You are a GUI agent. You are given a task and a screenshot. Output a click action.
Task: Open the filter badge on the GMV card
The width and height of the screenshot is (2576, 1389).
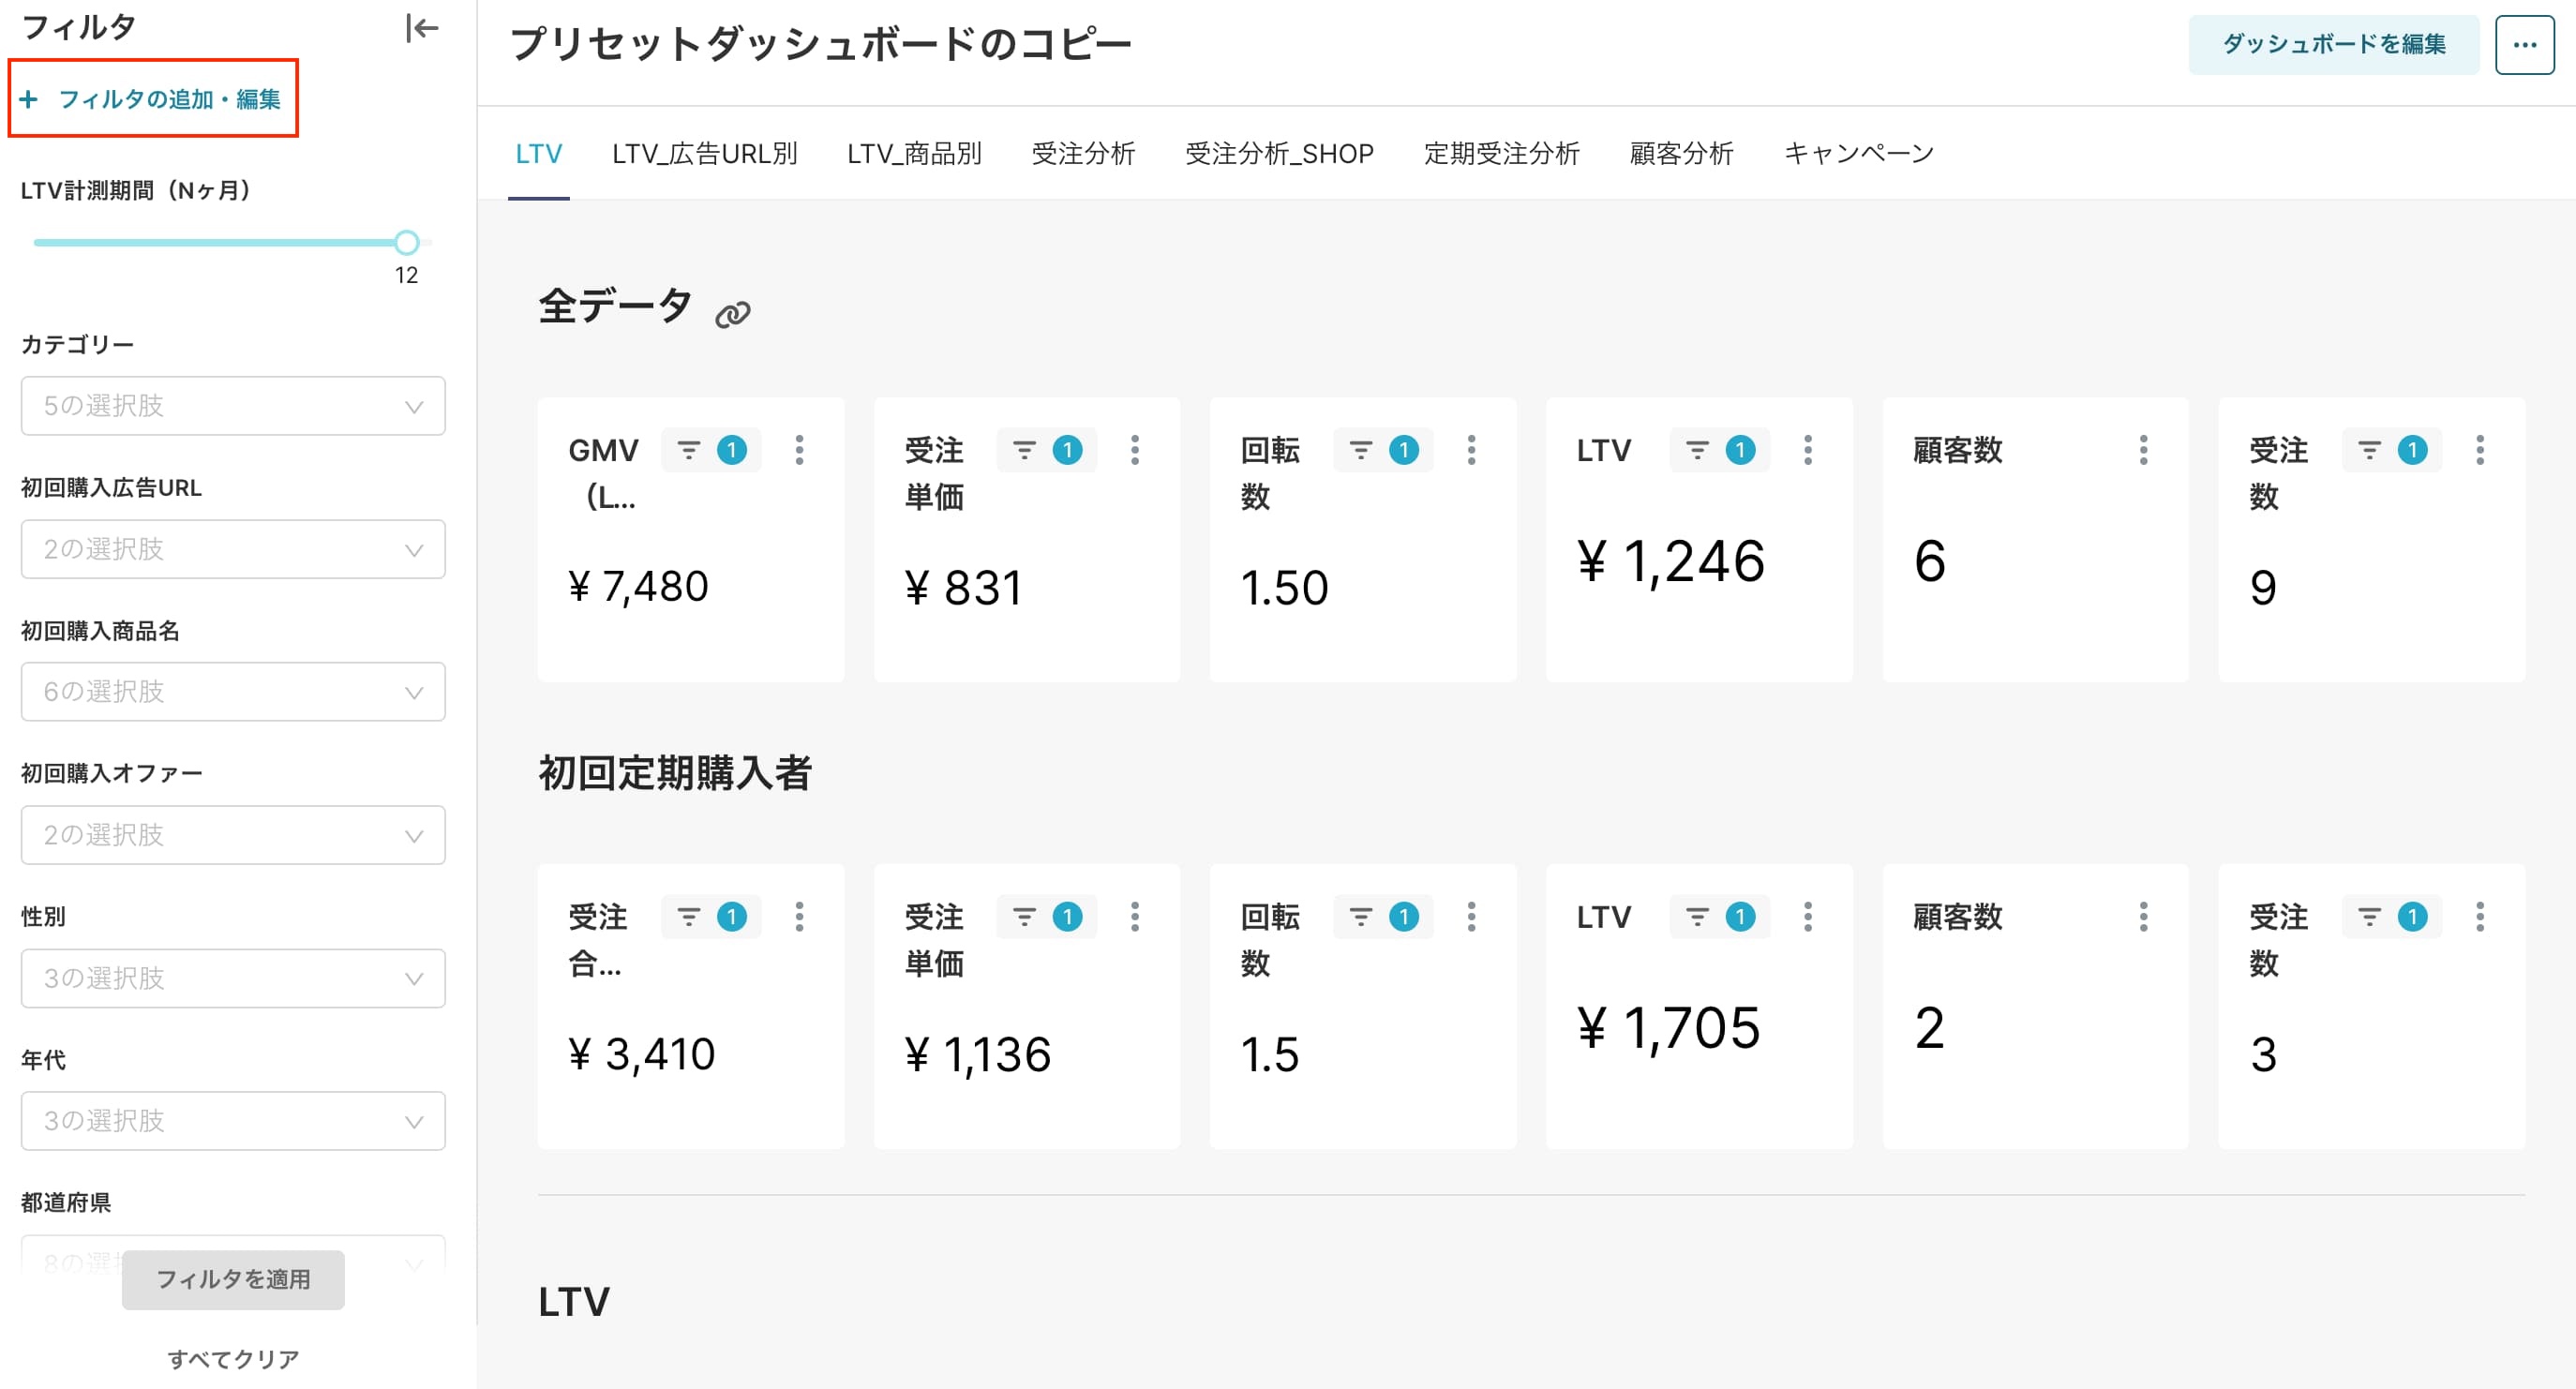pos(711,450)
